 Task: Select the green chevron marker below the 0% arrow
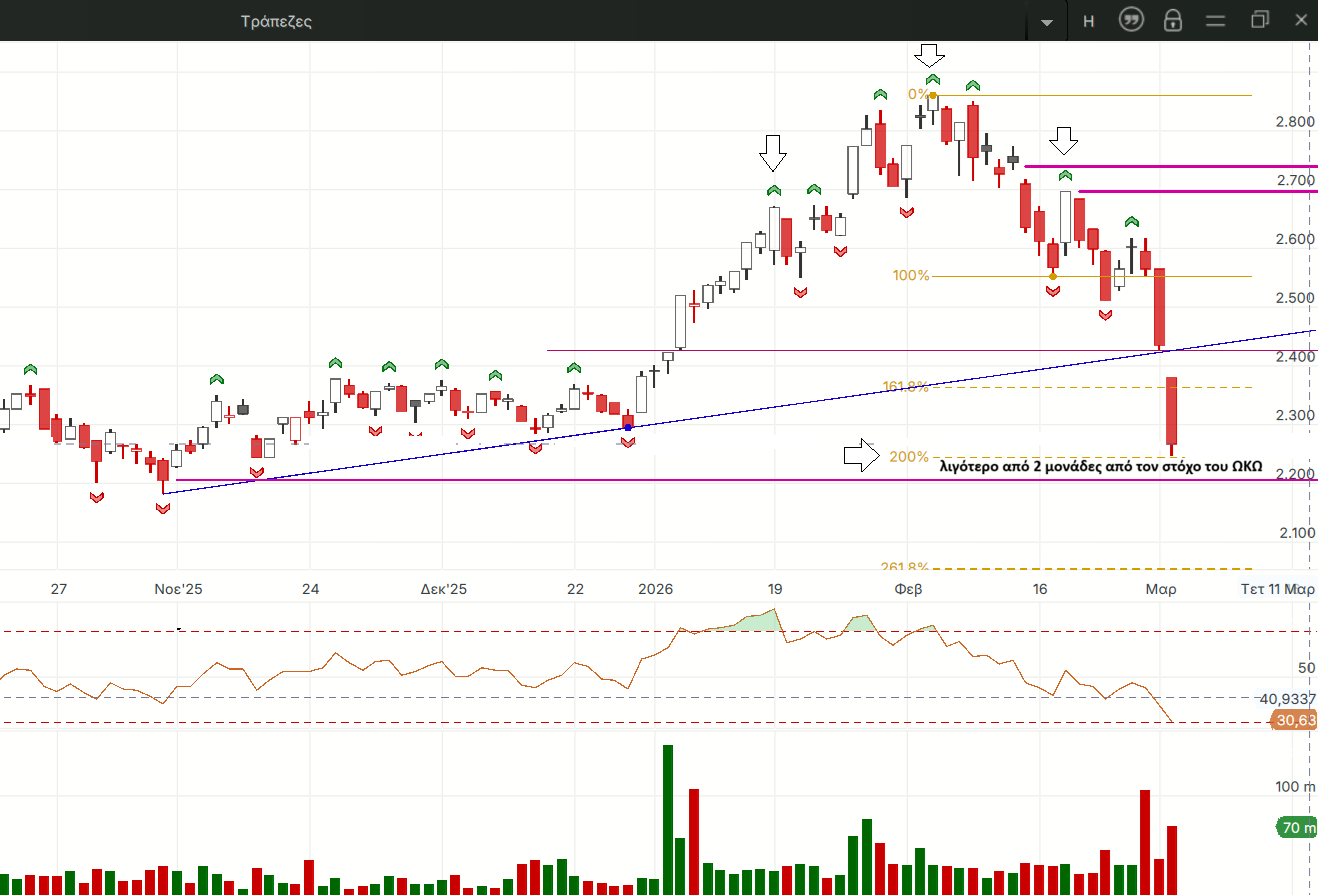click(x=933, y=79)
